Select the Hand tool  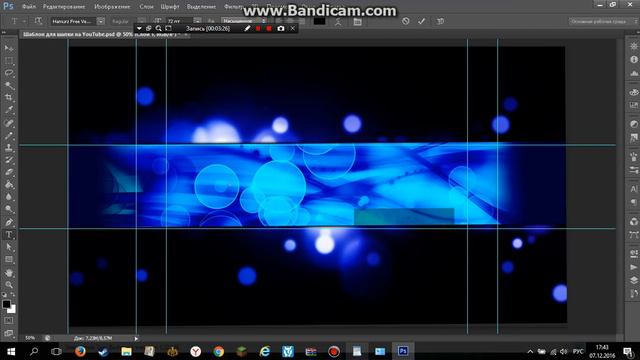[9, 272]
